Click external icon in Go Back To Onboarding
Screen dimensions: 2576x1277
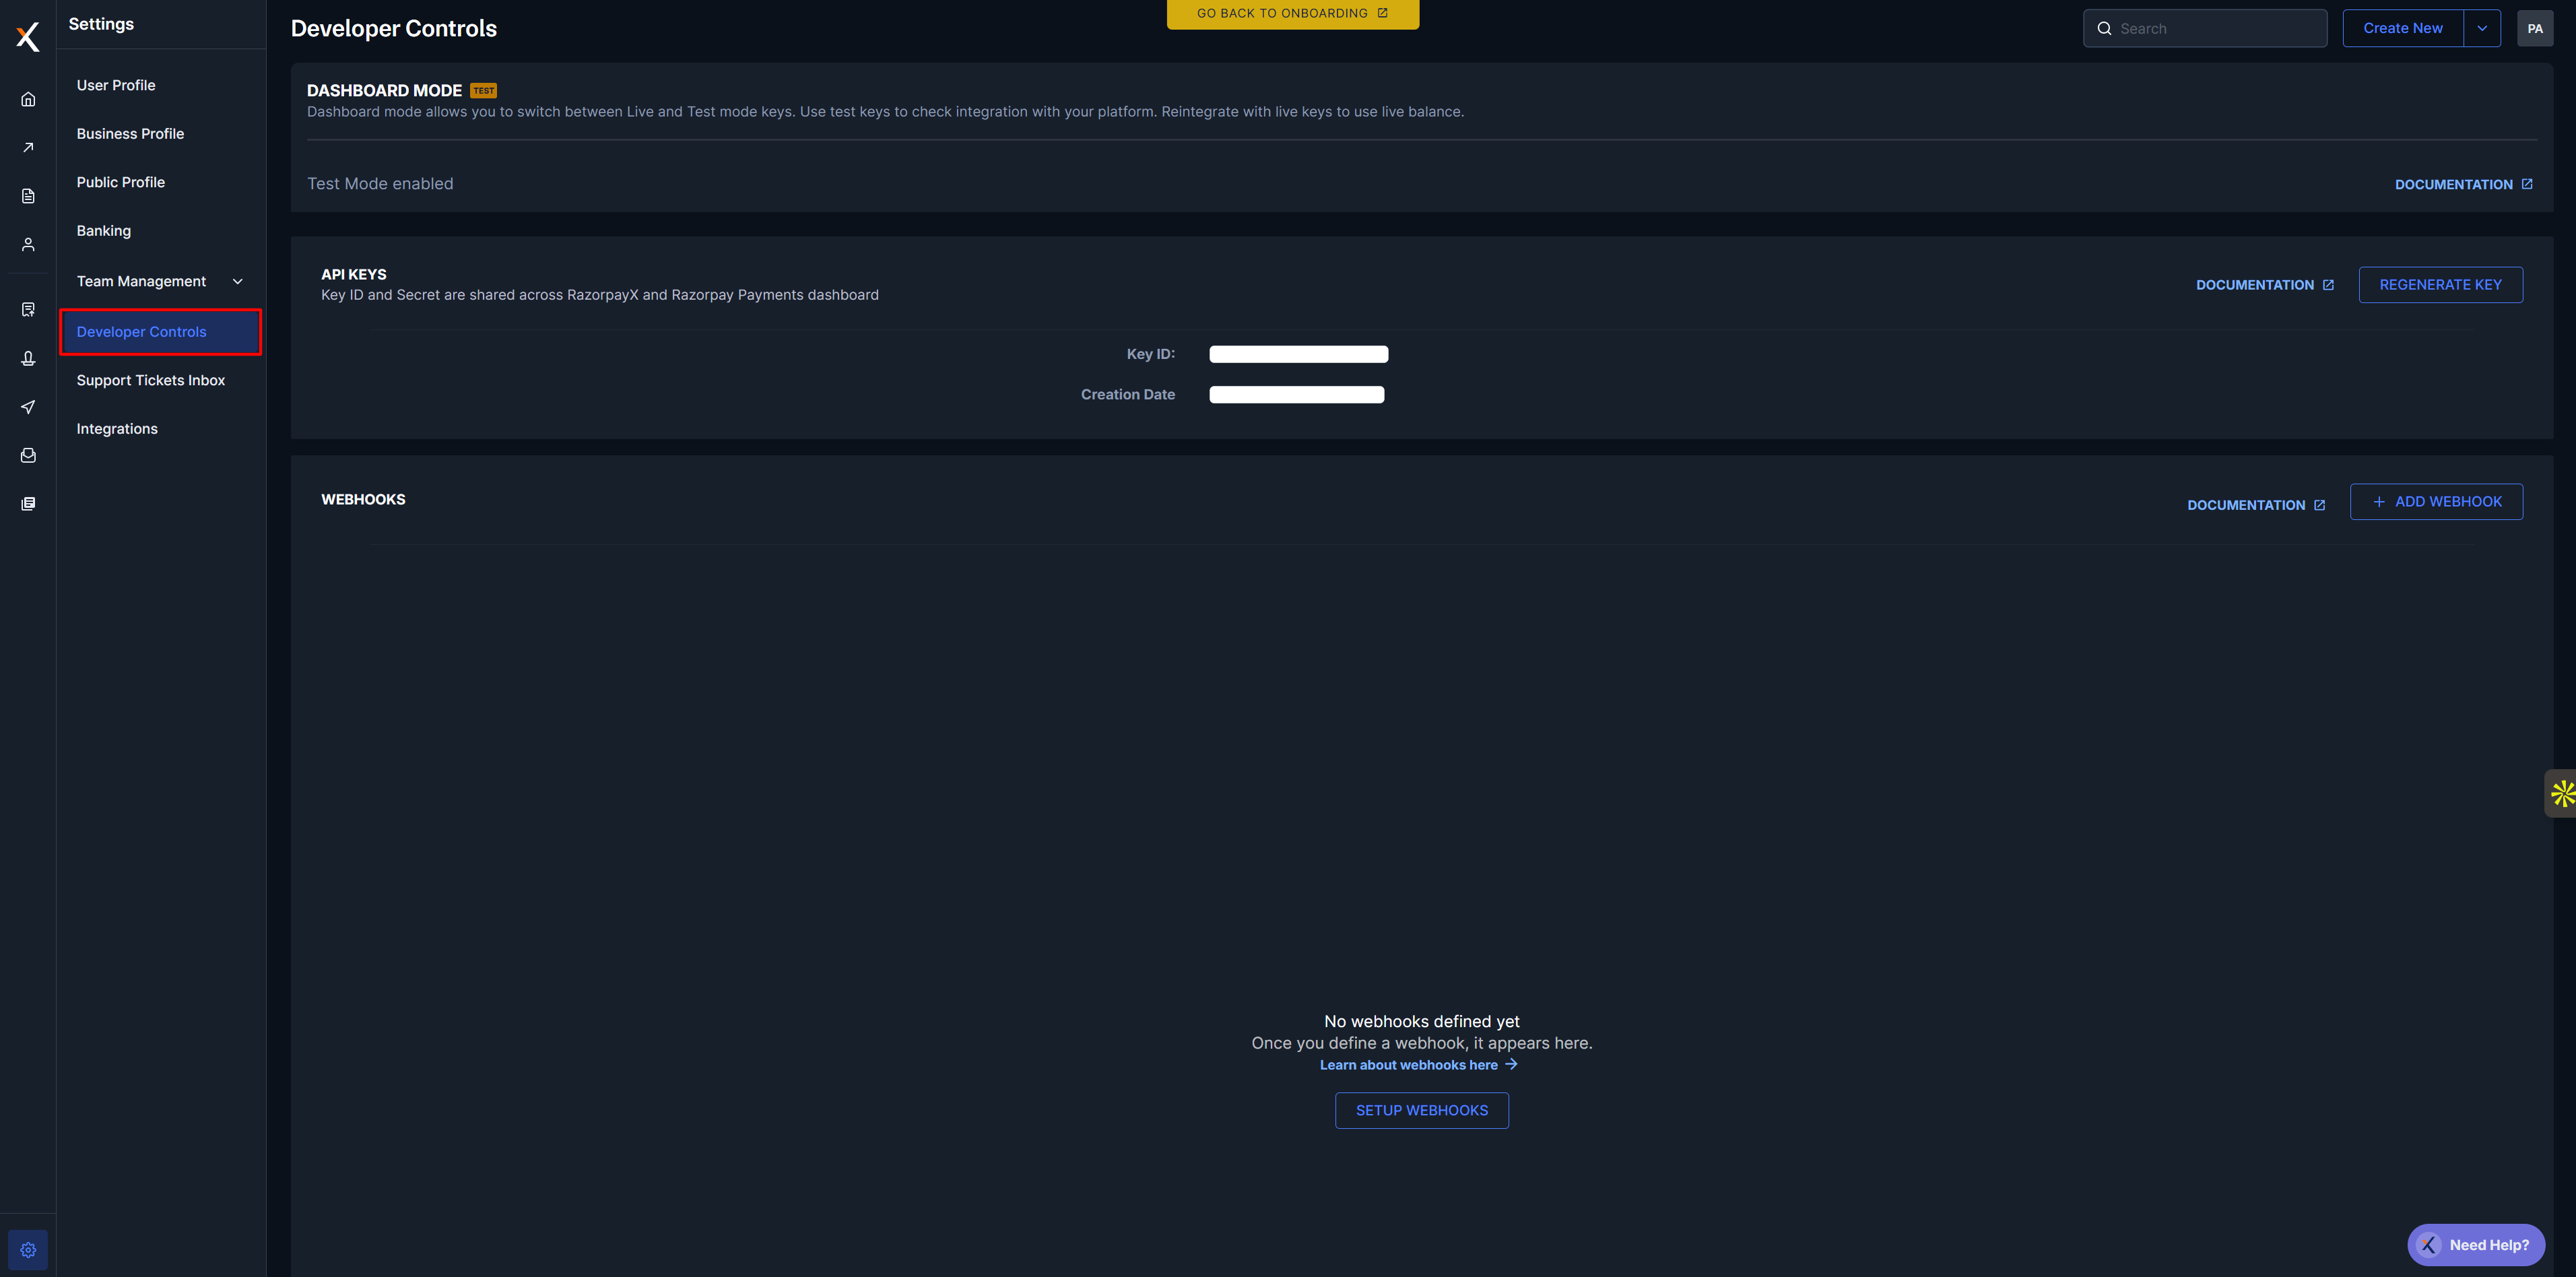click(x=1382, y=13)
